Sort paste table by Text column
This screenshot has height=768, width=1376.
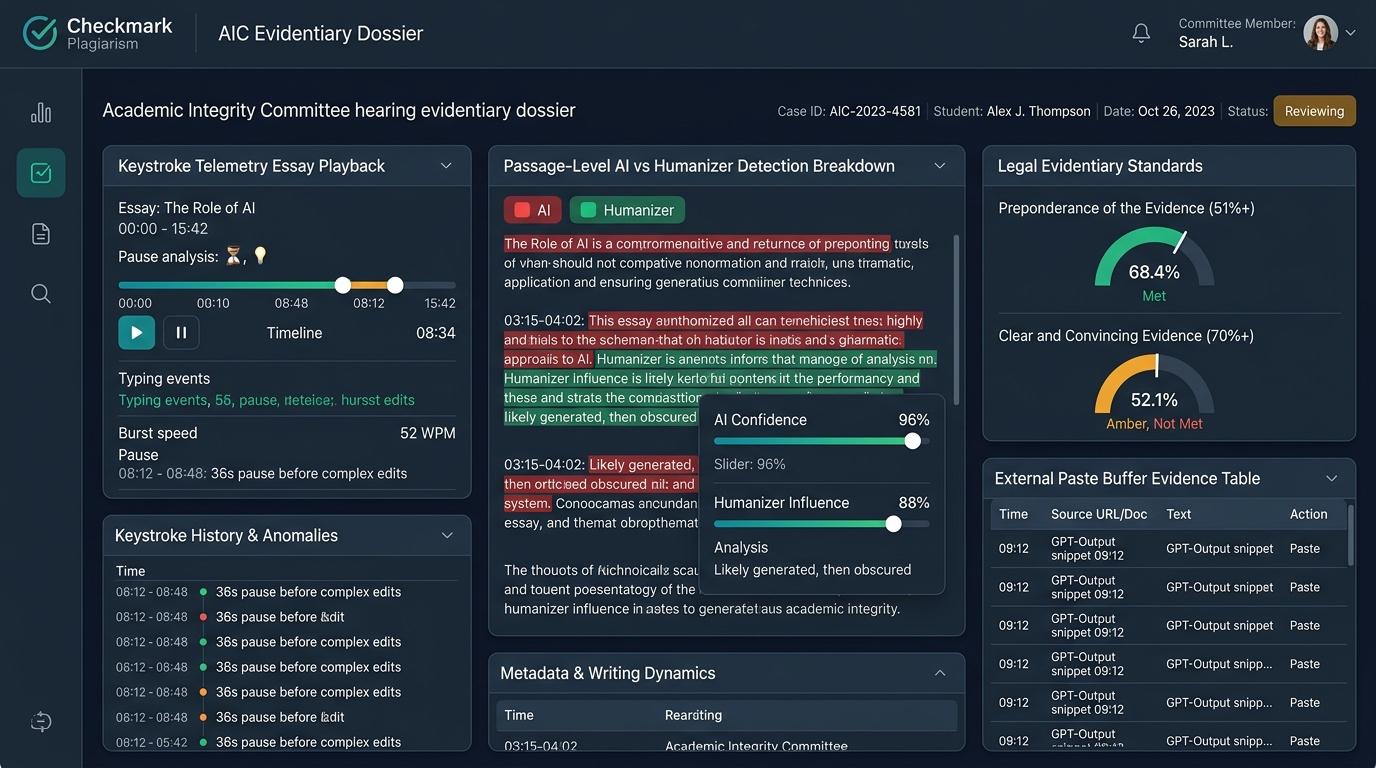(x=1179, y=514)
